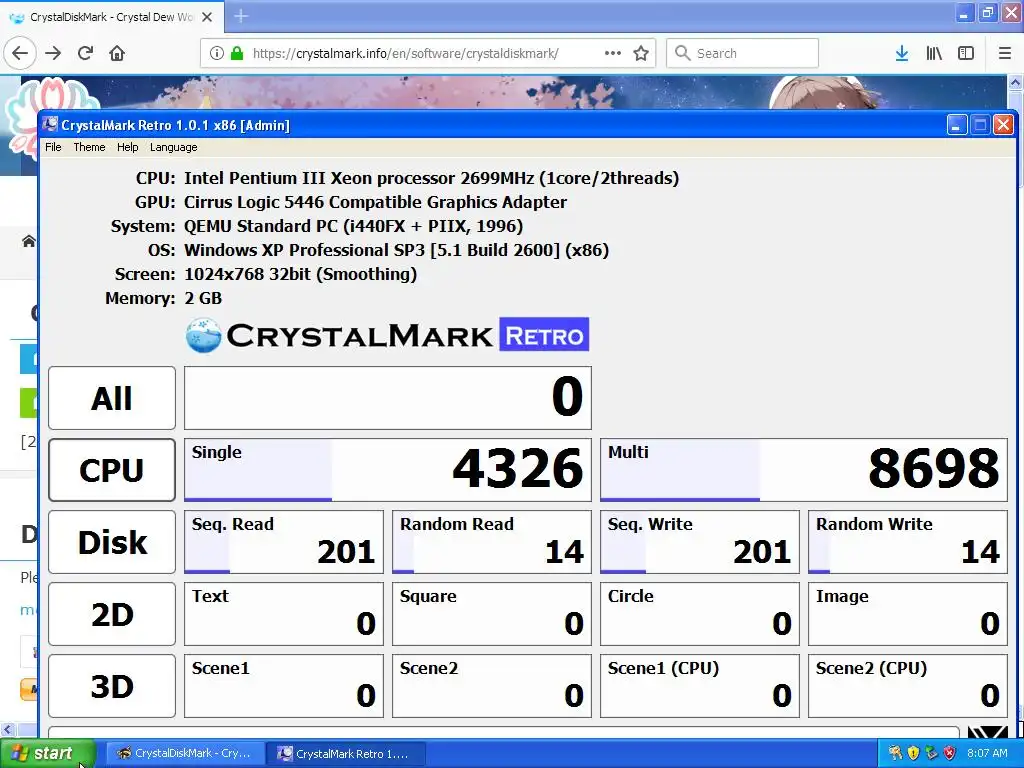The width and height of the screenshot is (1024, 768).
Task: Toggle Firefox sidebar icon
Action: click(x=966, y=53)
